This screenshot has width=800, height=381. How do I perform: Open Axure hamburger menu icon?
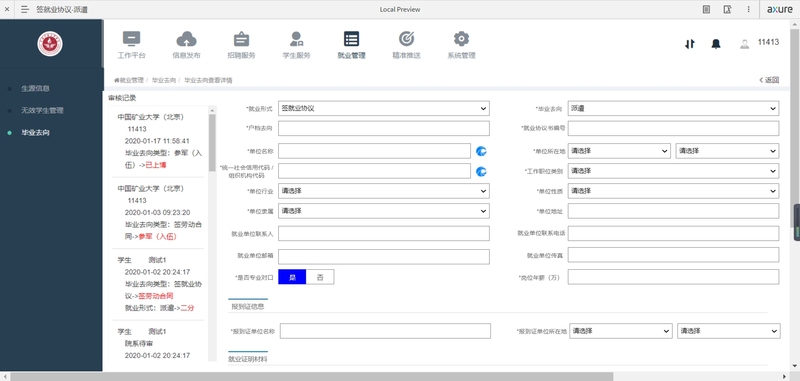pyautogui.click(x=24, y=9)
